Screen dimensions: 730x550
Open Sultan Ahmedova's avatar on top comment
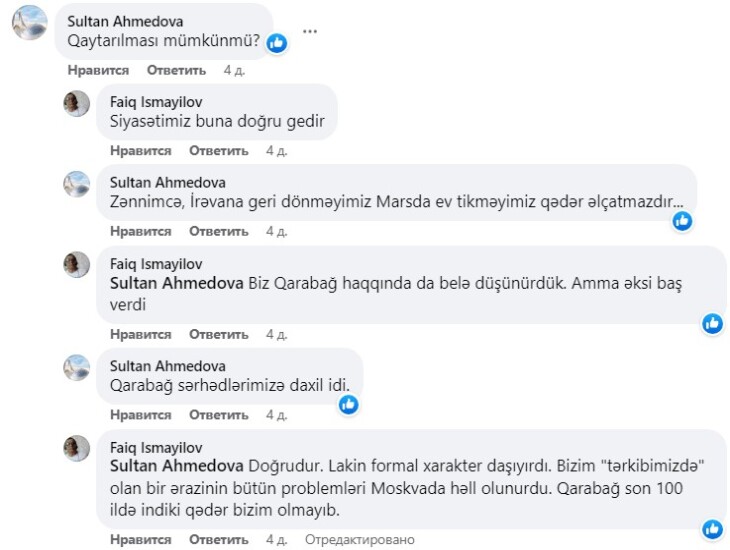pyautogui.click(x=29, y=22)
